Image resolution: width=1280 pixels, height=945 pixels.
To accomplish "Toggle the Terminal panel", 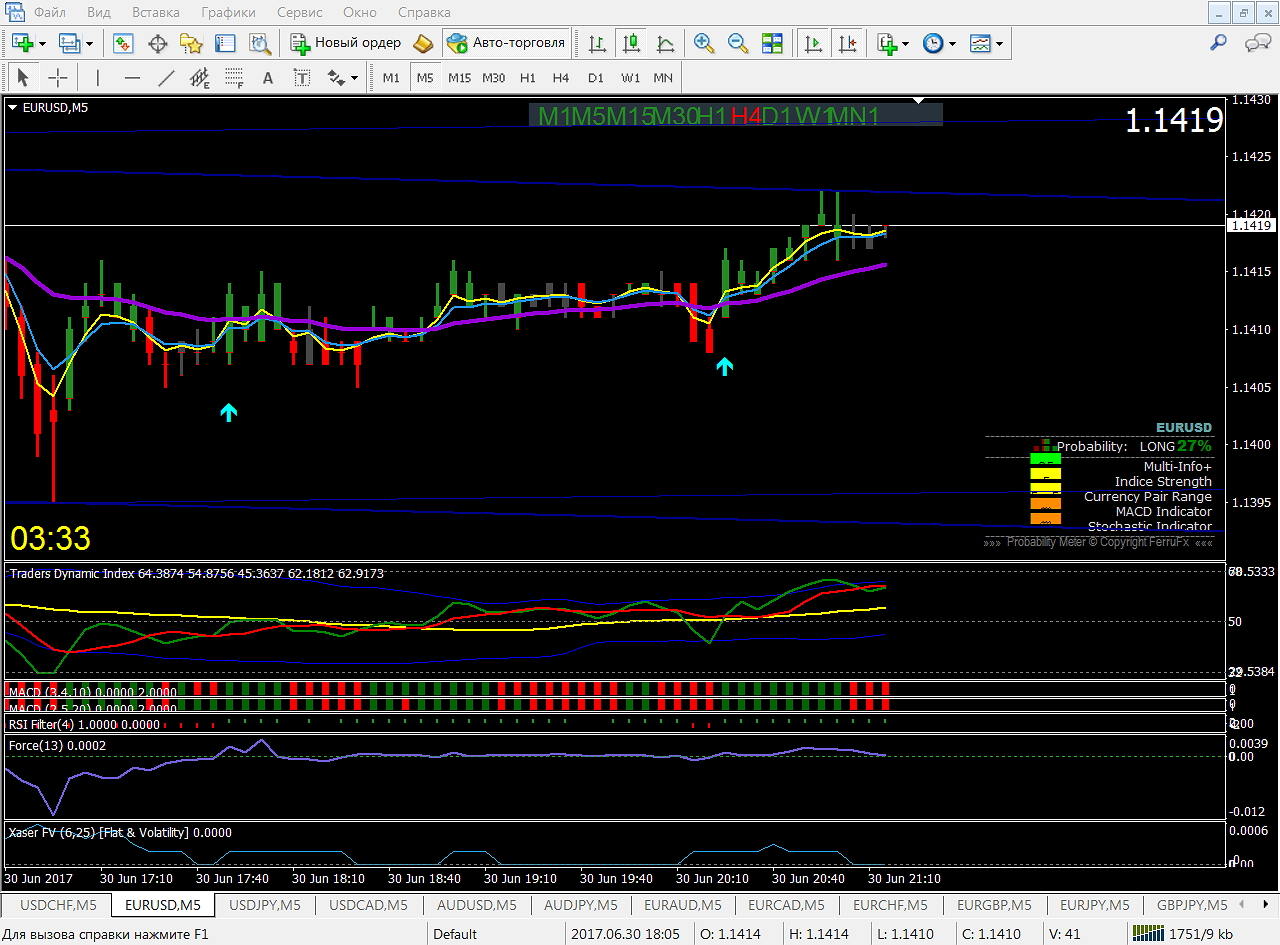I will [x=225, y=43].
